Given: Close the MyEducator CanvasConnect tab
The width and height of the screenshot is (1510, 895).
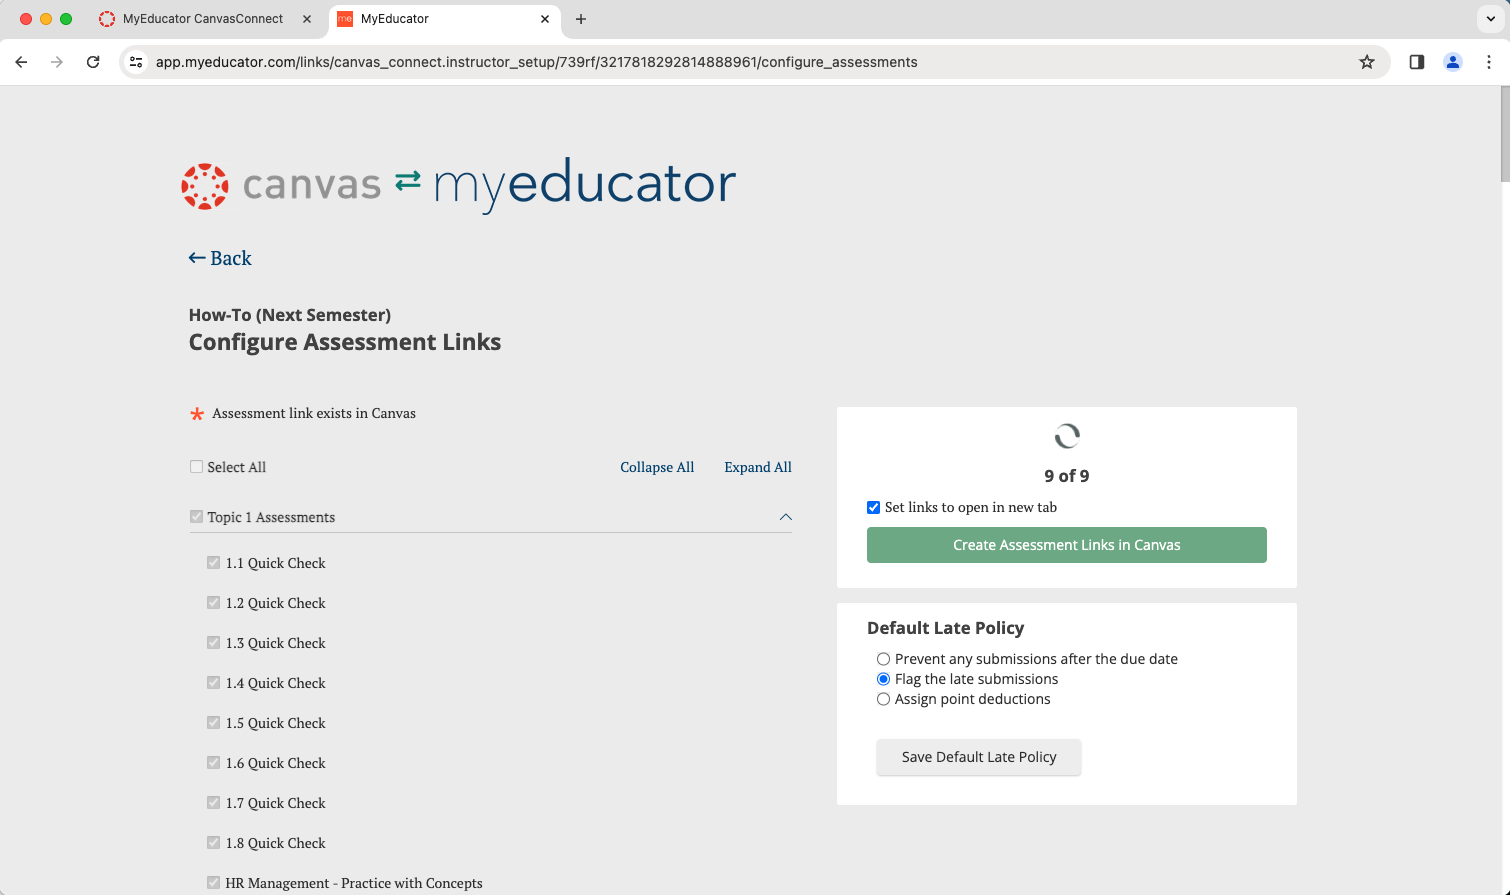Looking at the screenshot, I should point(307,19).
